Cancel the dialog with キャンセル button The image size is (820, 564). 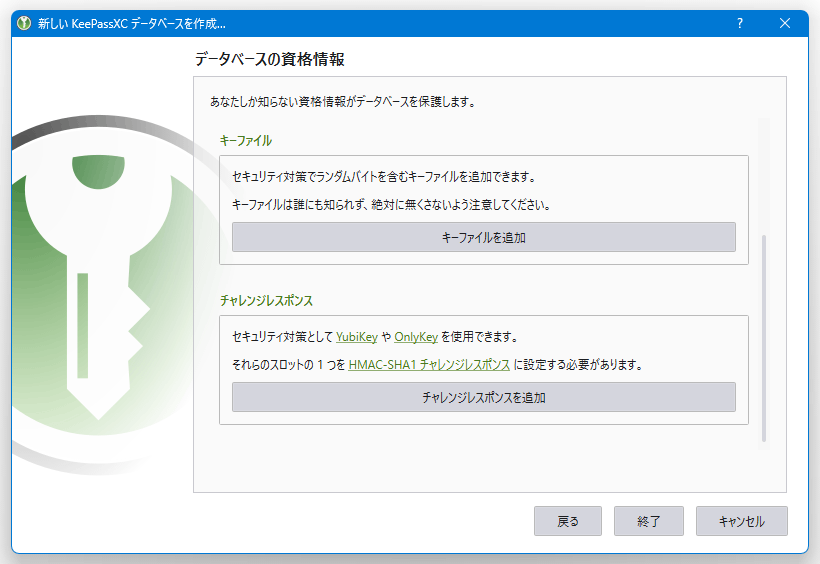point(742,521)
